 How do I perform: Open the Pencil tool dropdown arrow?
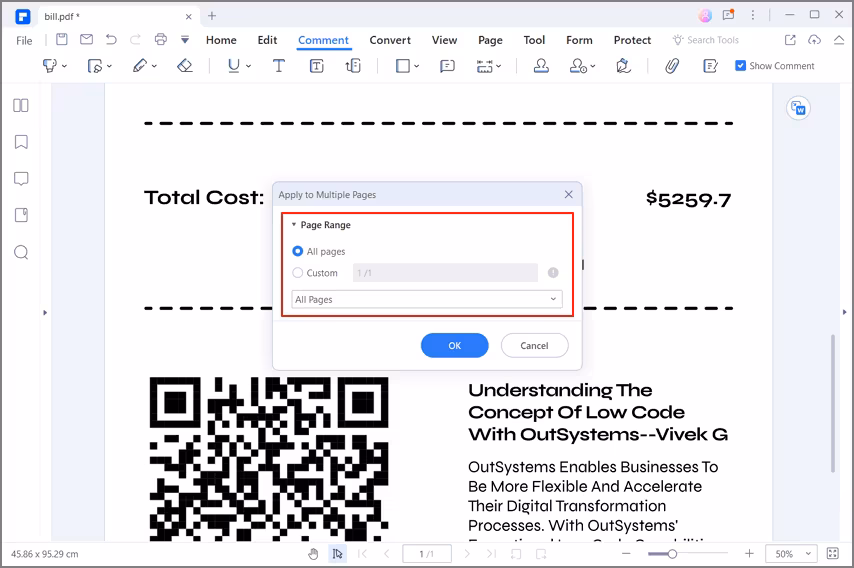[154, 66]
